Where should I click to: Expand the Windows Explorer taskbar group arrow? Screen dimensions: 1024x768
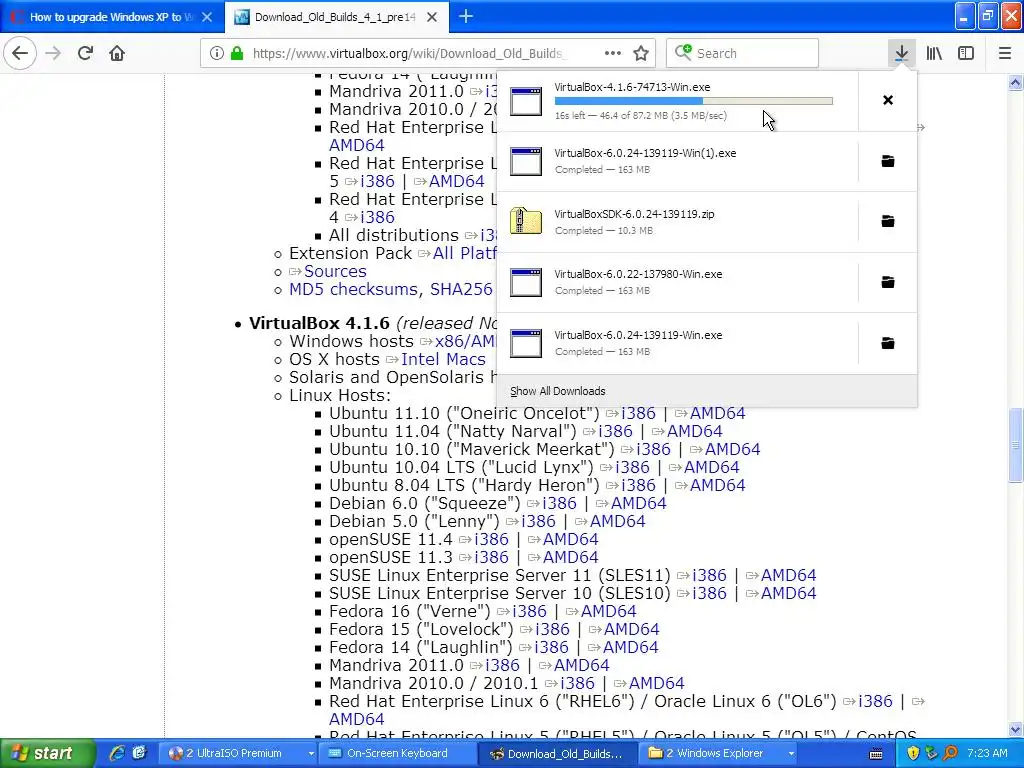(791, 754)
